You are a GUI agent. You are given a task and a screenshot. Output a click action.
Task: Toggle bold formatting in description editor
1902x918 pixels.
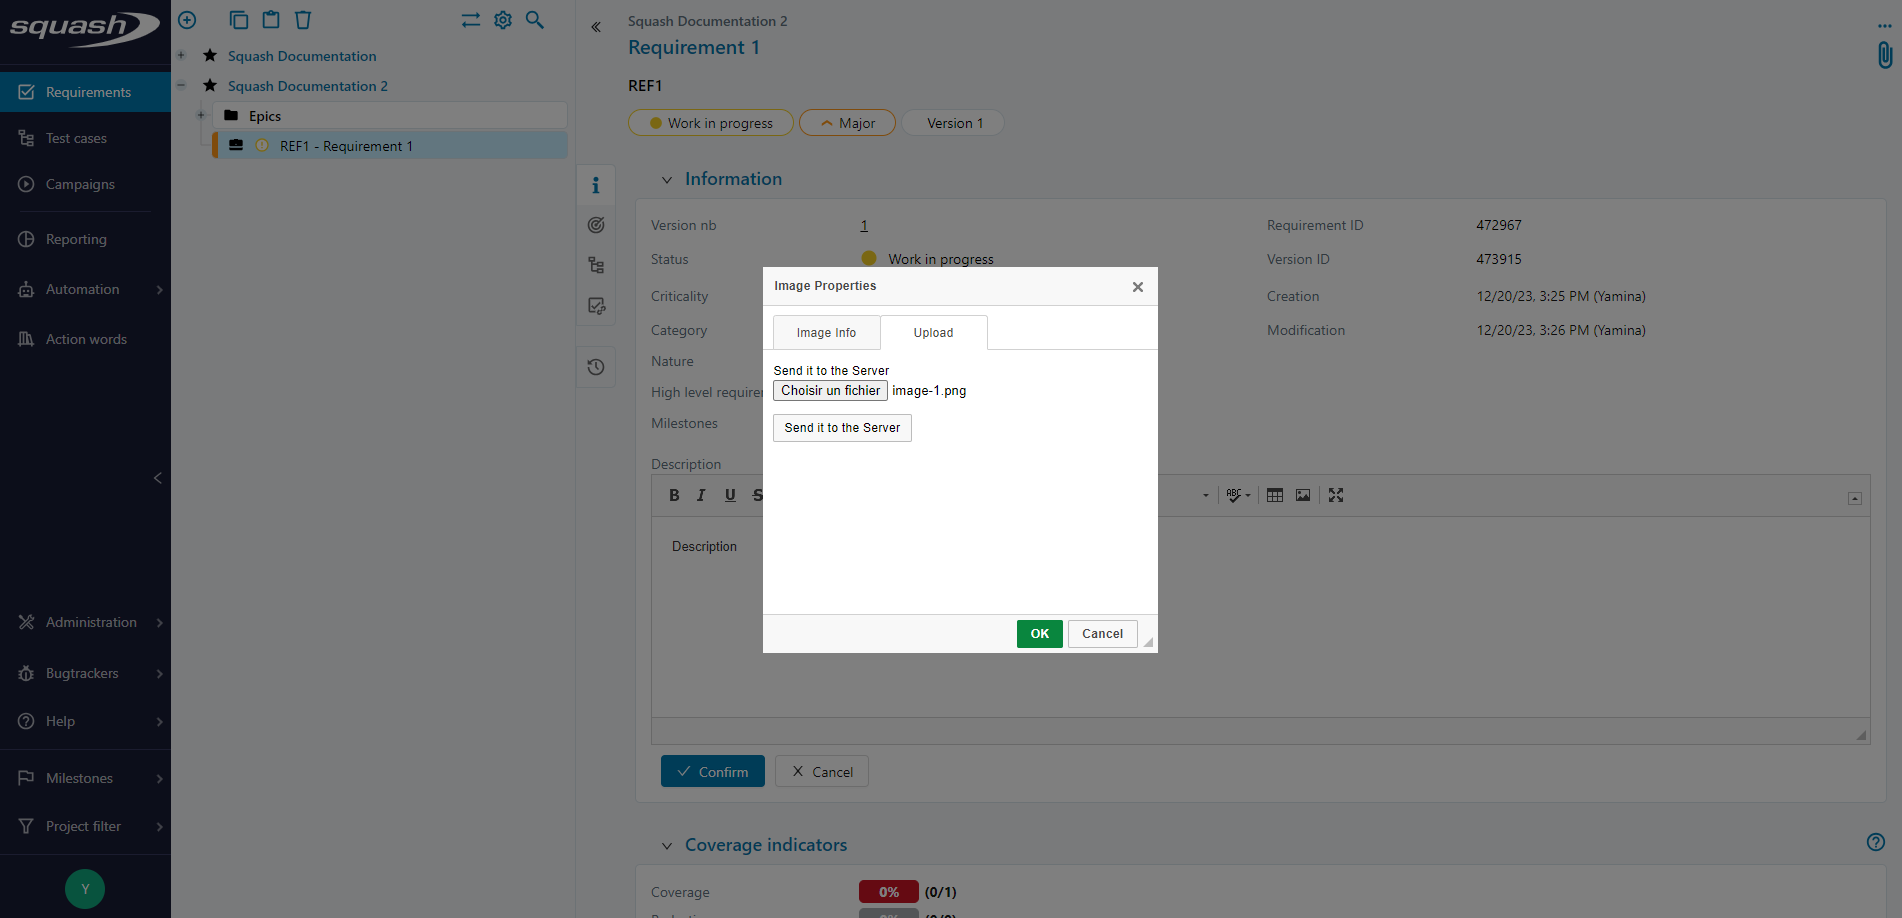click(x=674, y=495)
